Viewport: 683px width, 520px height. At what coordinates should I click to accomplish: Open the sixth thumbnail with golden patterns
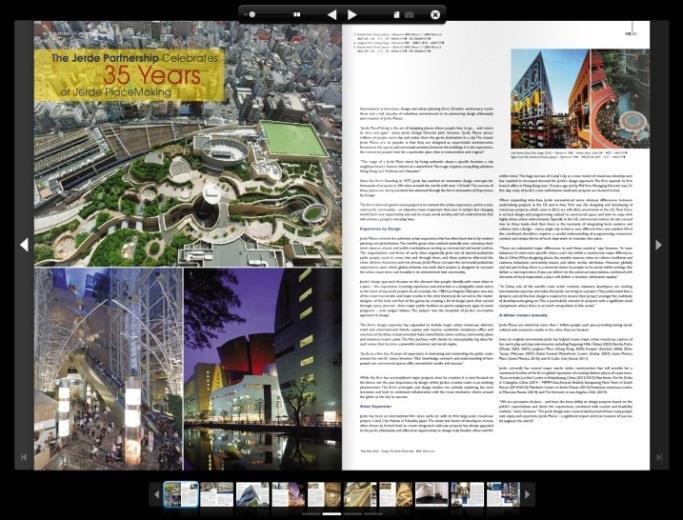click(360, 494)
